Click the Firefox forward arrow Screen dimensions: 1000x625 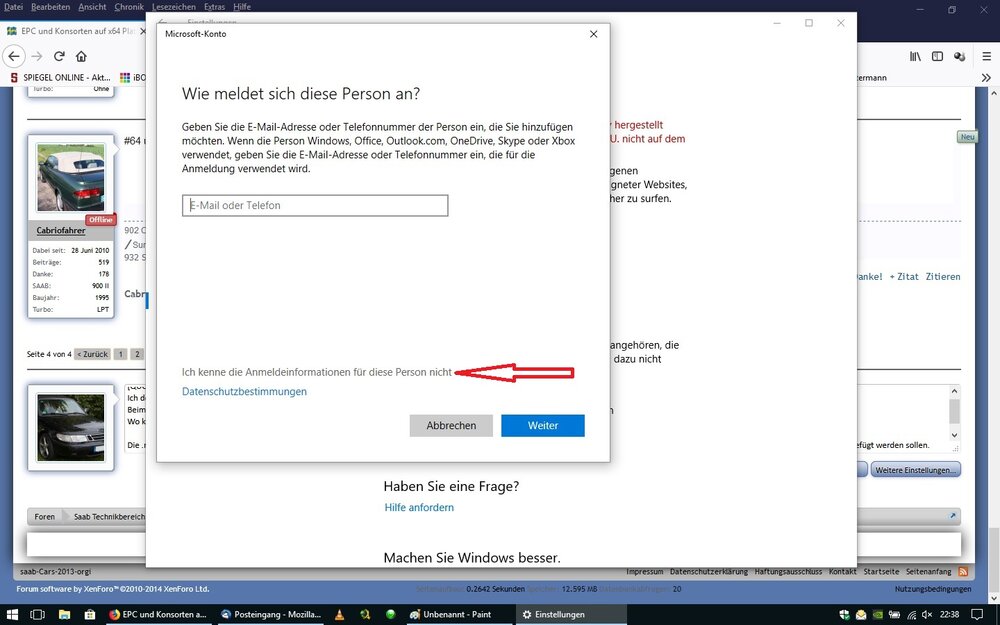click(x=37, y=56)
